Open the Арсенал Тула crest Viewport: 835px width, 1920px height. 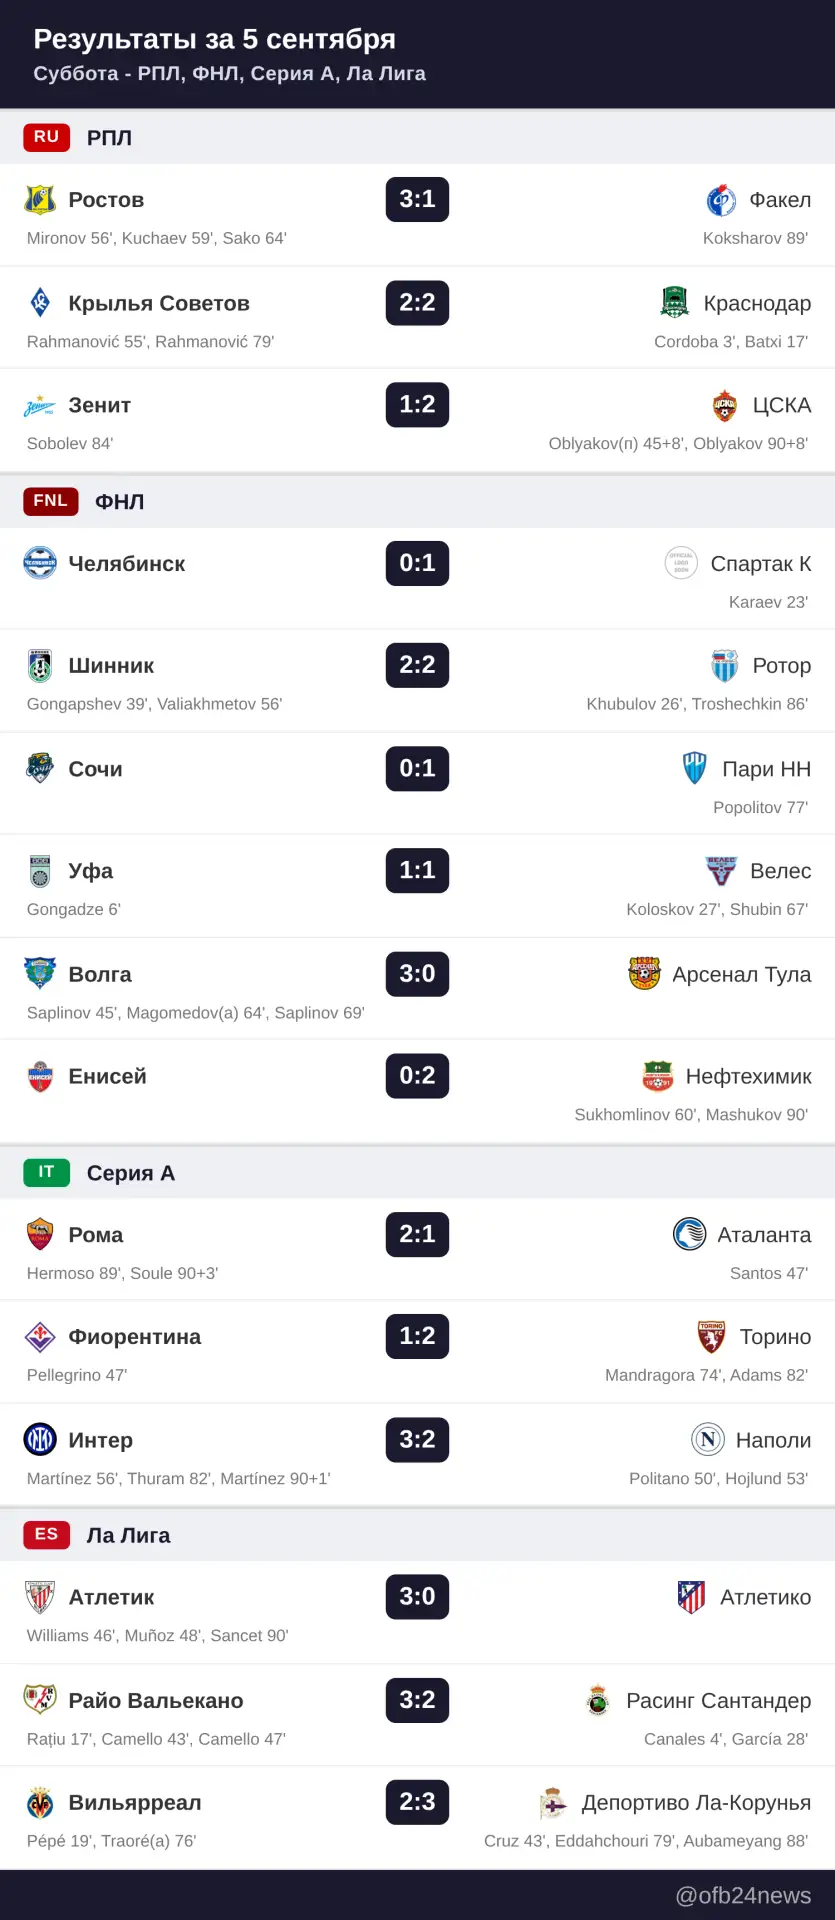point(644,974)
